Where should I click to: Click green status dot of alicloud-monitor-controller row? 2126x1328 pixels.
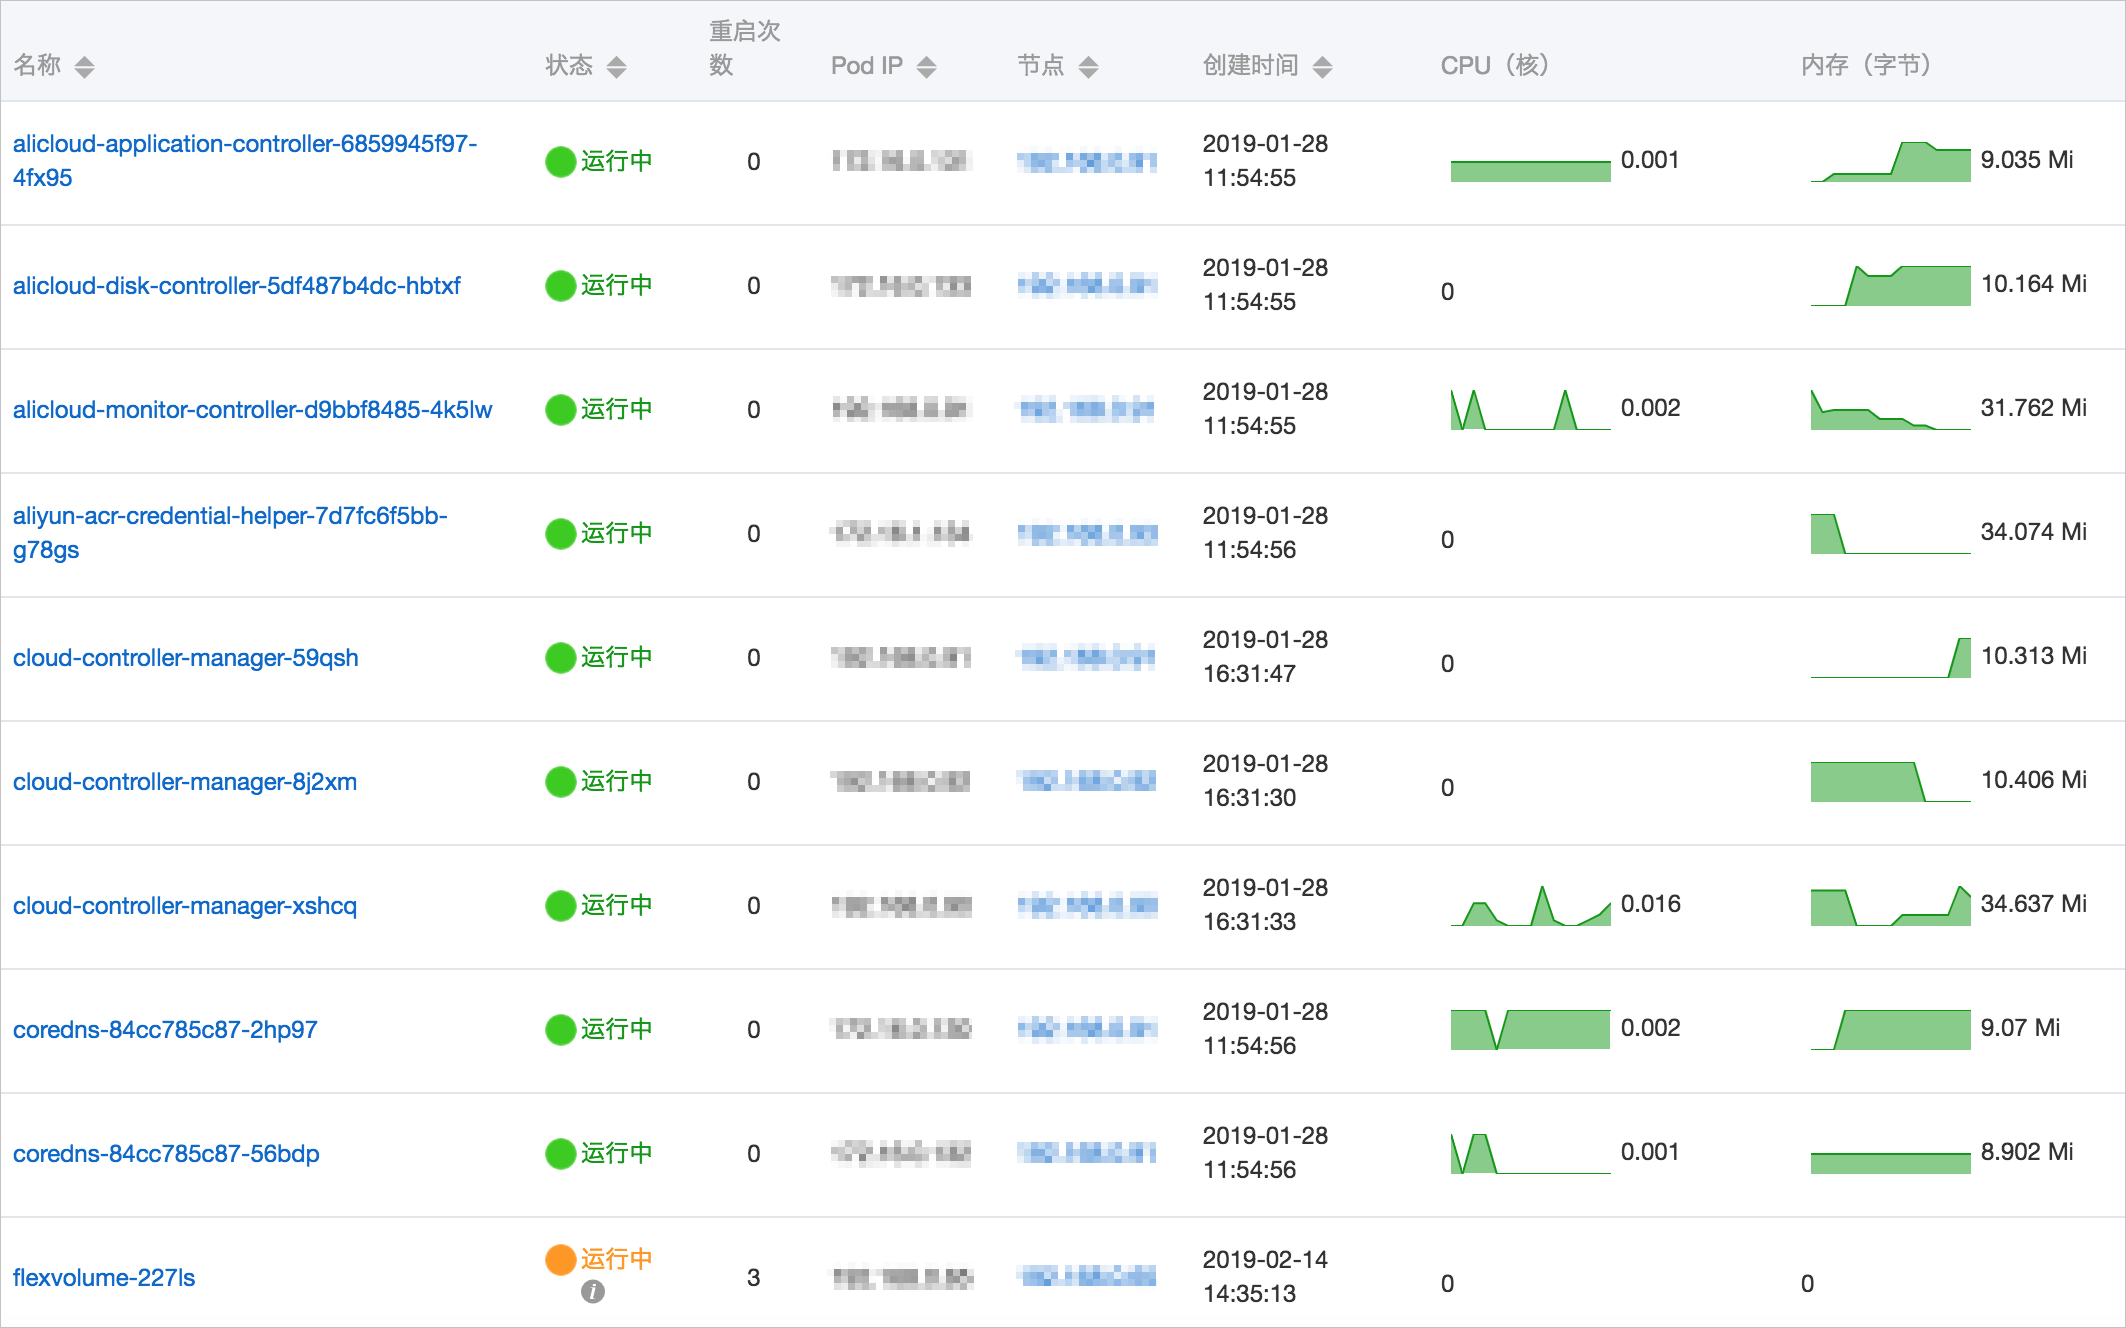560,409
